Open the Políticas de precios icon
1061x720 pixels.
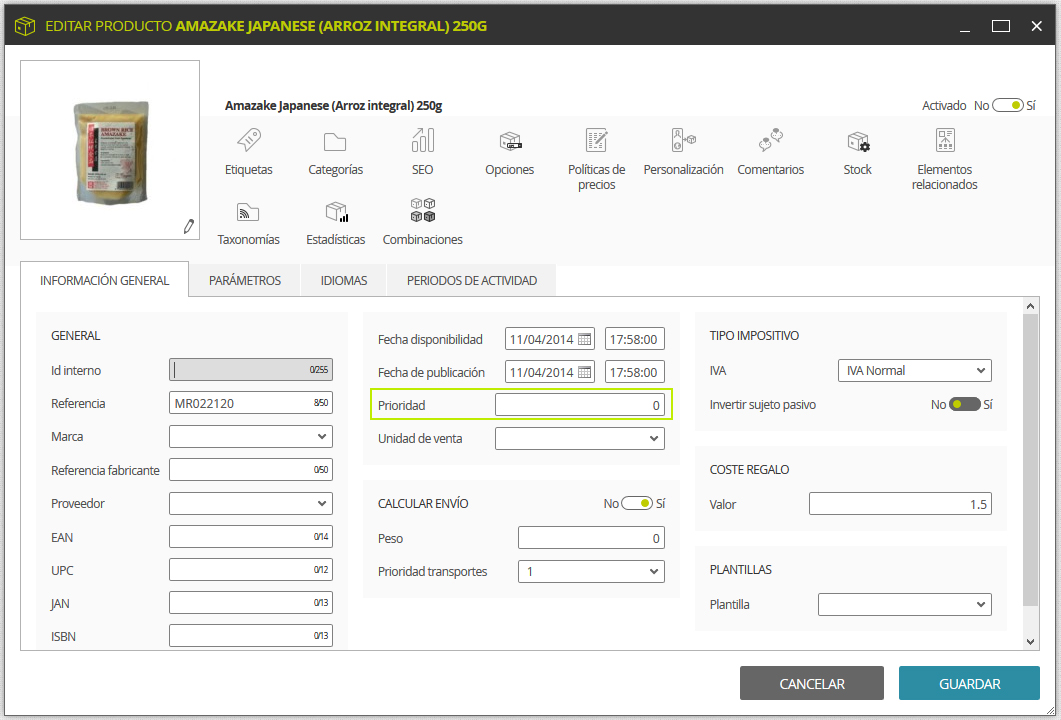point(596,140)
